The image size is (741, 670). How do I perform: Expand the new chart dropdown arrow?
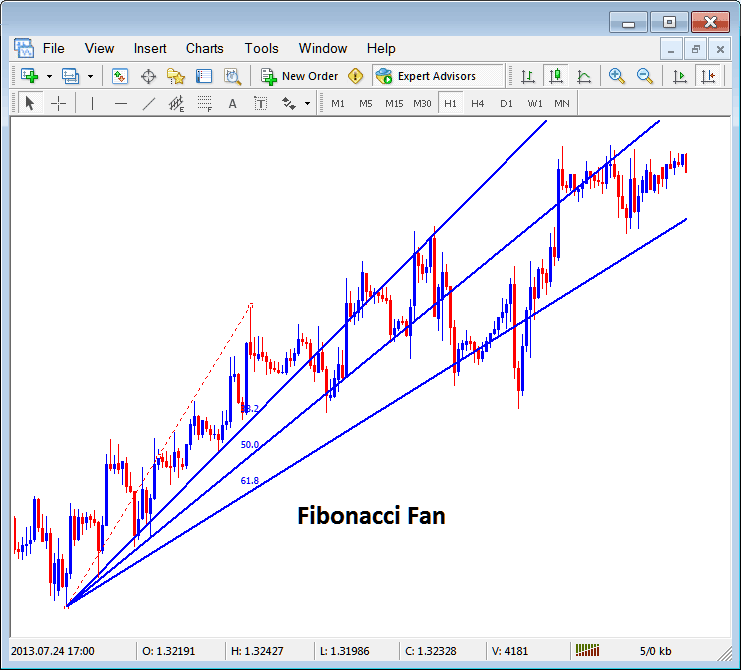pyautogui.click(x=49, y=76)
